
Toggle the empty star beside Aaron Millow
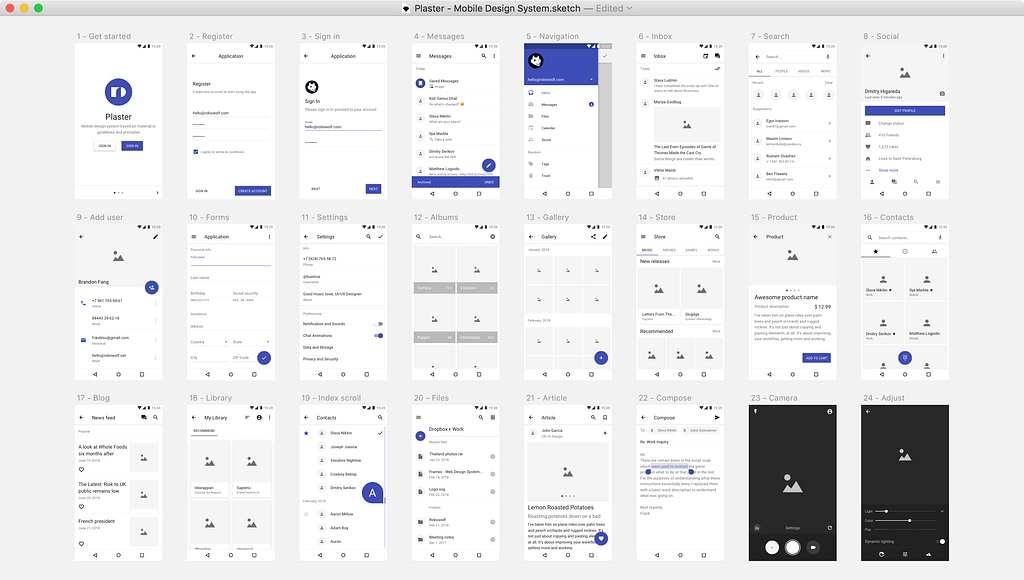[306, 514]
